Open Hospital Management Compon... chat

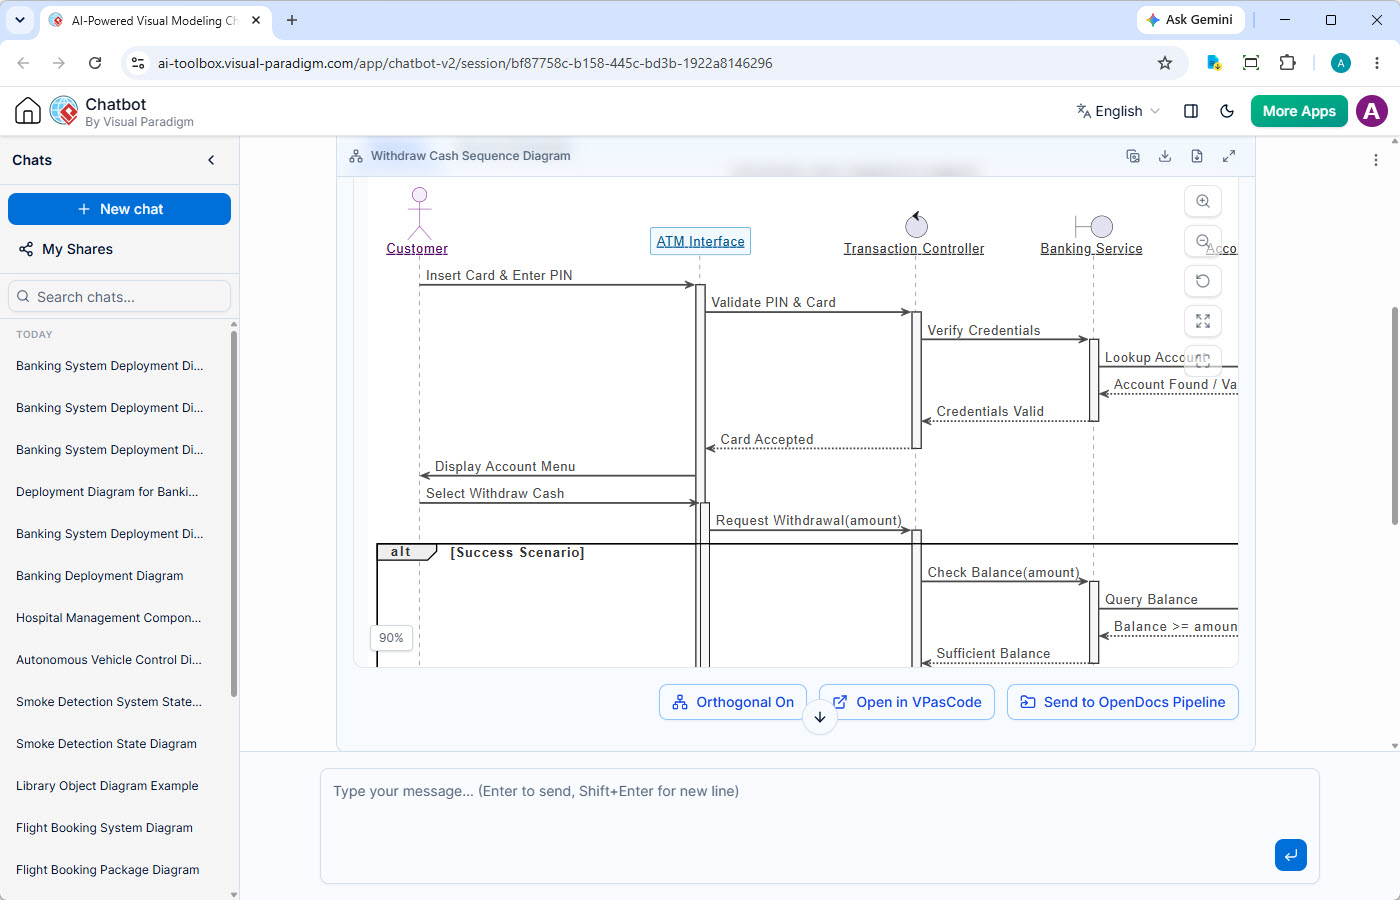click(x=108, y=618)
